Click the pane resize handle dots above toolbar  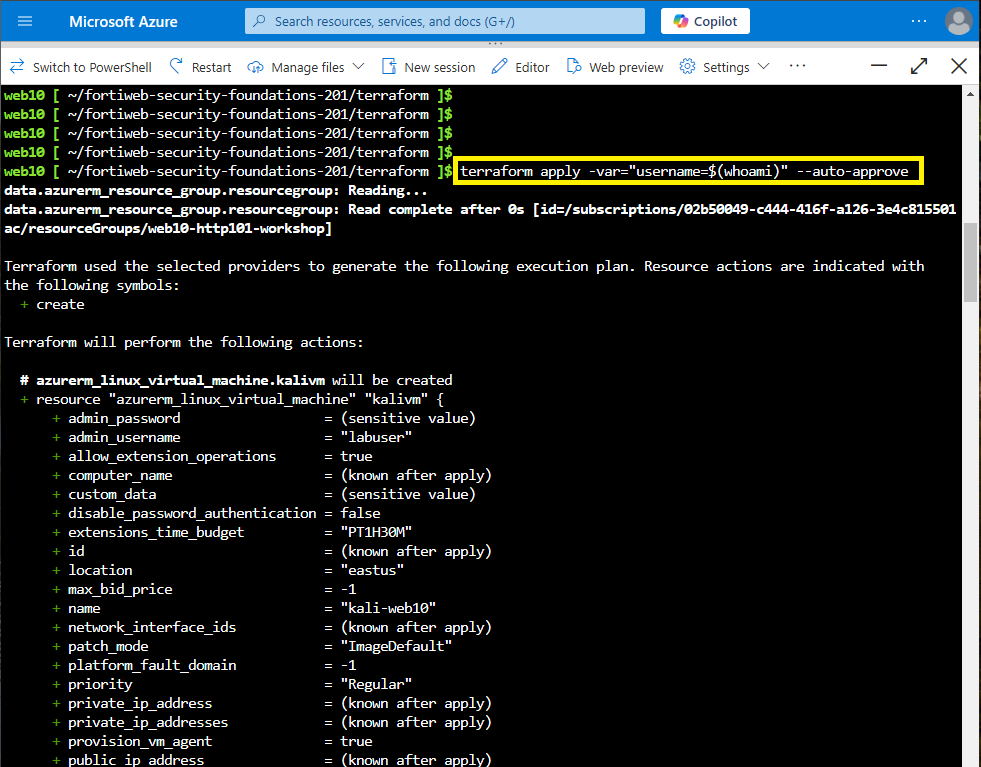click(496, 43)
